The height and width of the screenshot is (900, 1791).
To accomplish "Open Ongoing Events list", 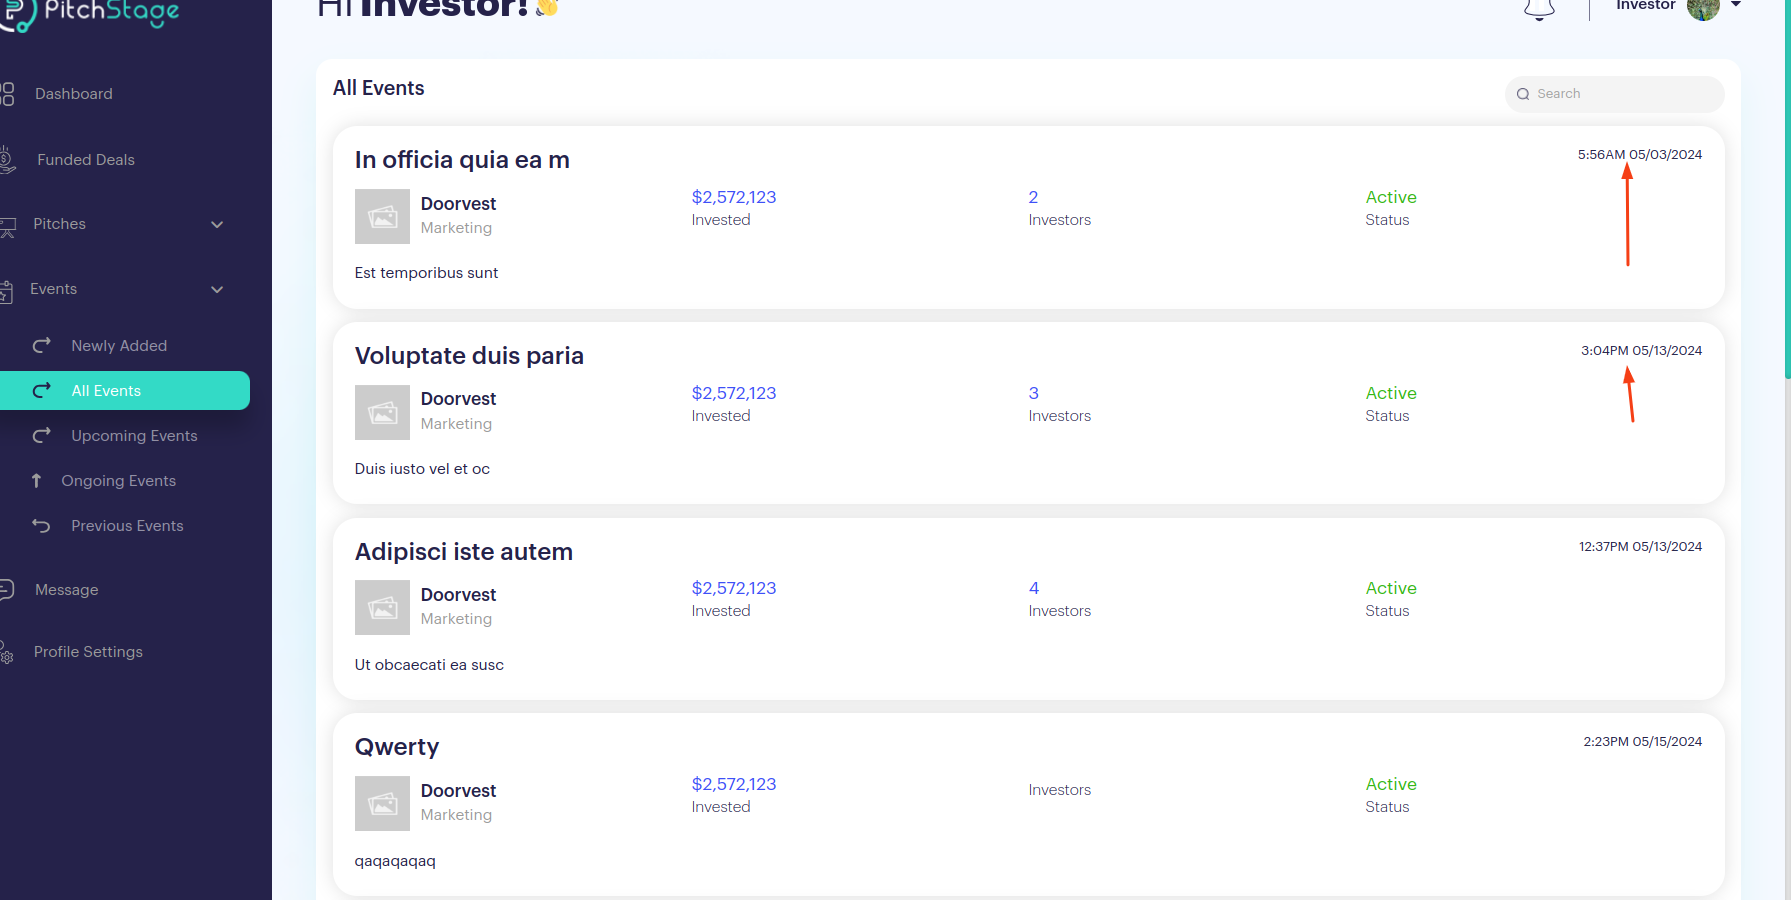I will (118, 481).
